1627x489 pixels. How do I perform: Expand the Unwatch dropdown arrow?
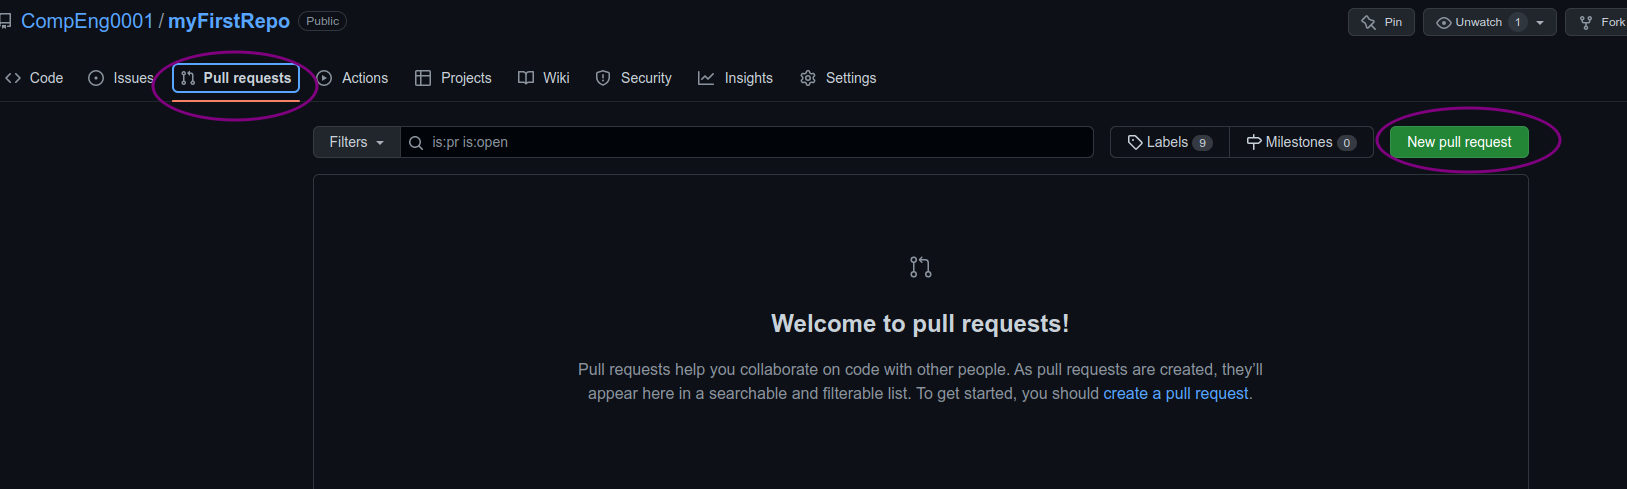[x=1540, y=22]
